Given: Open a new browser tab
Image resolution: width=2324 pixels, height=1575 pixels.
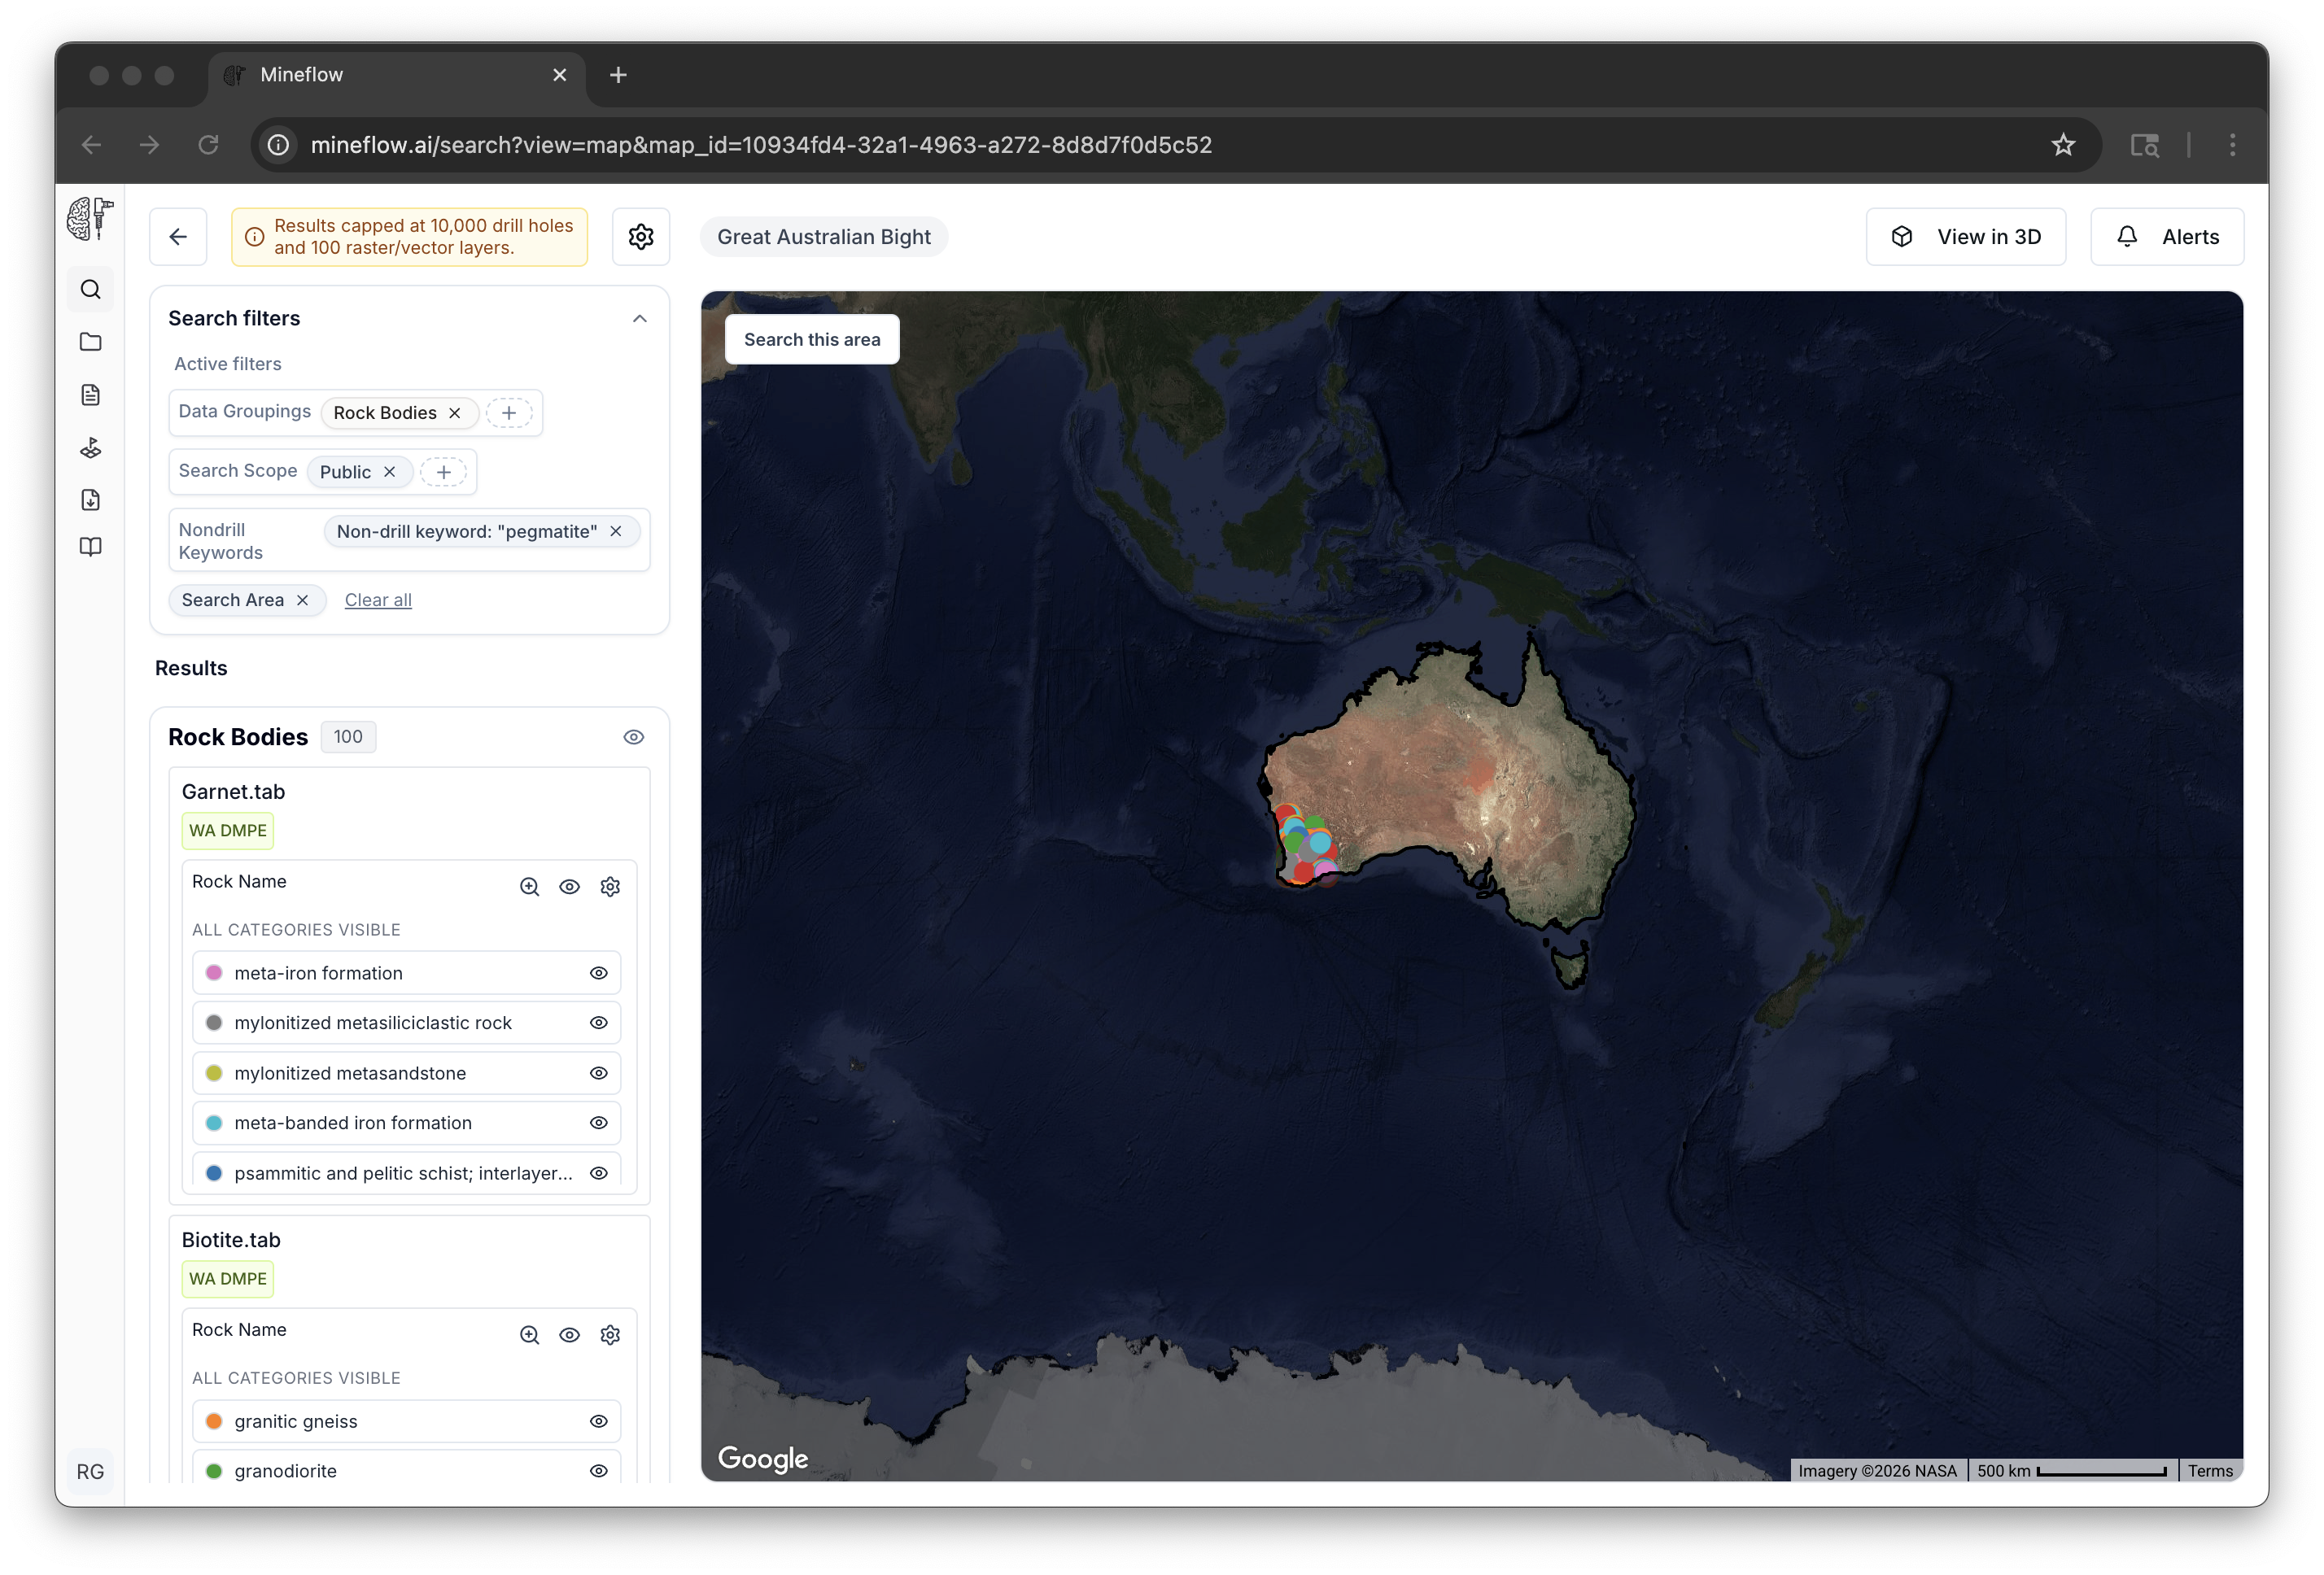Looking at the screenshot, I should (618, 75).
